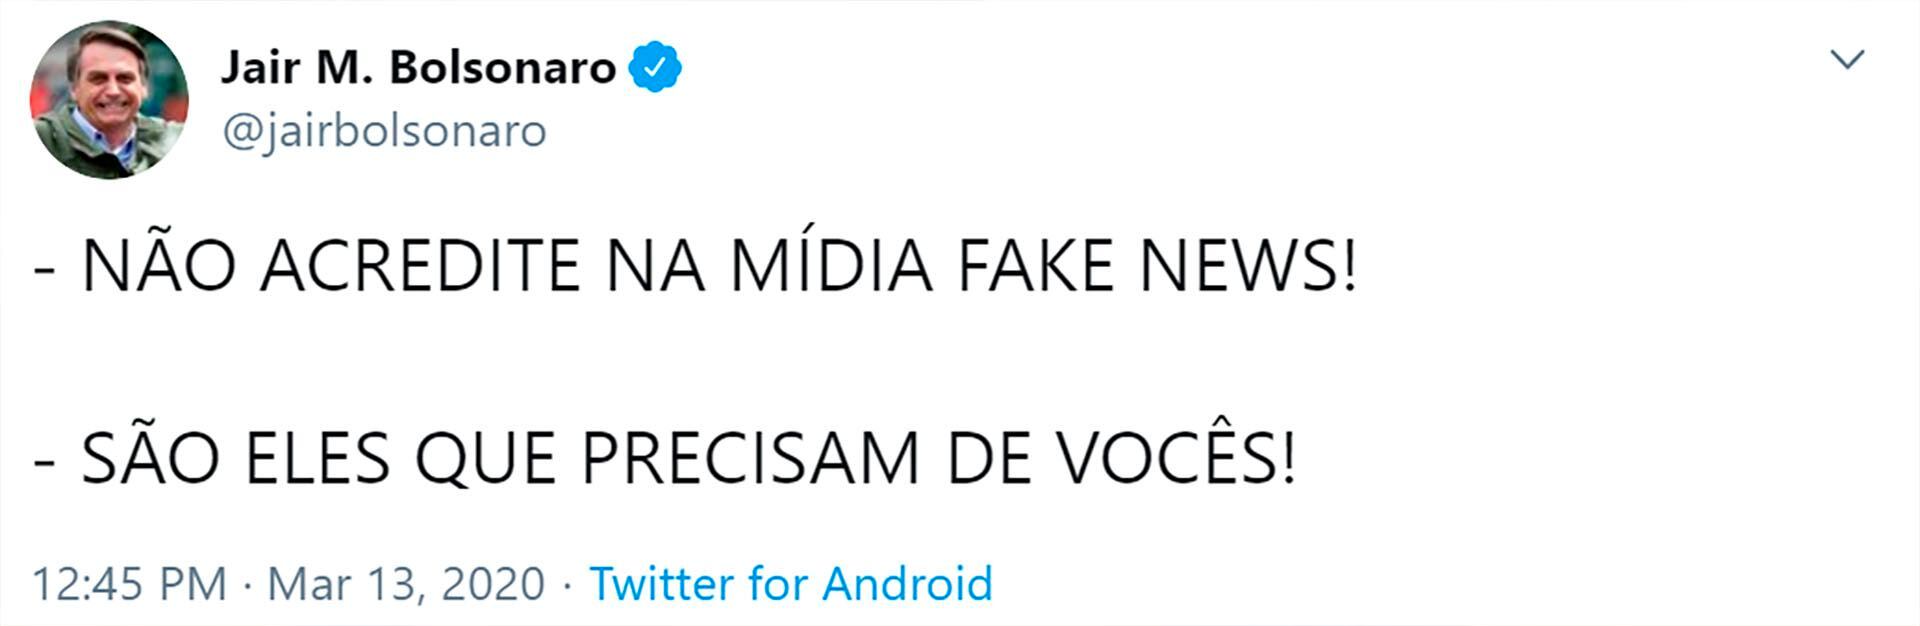Screen dimensions: 1920x626
Task: Click the word PRECISAM in the tweet
Action: (x=750, y=459)
